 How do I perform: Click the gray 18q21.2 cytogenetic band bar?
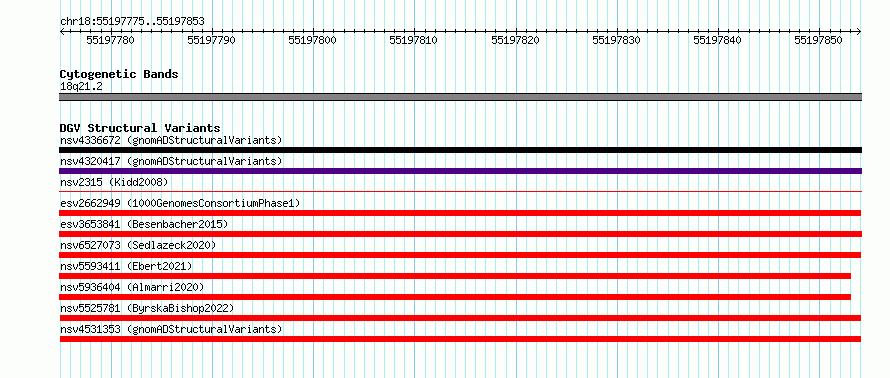point(460,97)
